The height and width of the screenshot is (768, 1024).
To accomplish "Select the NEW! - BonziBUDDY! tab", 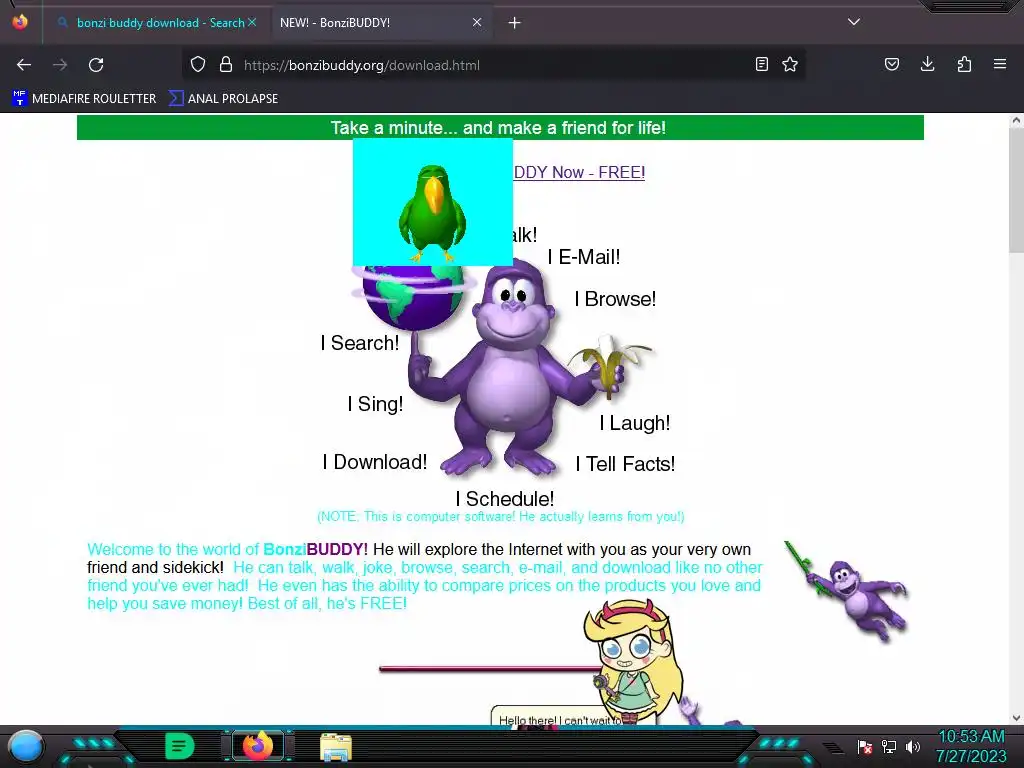I will (381, 23).
